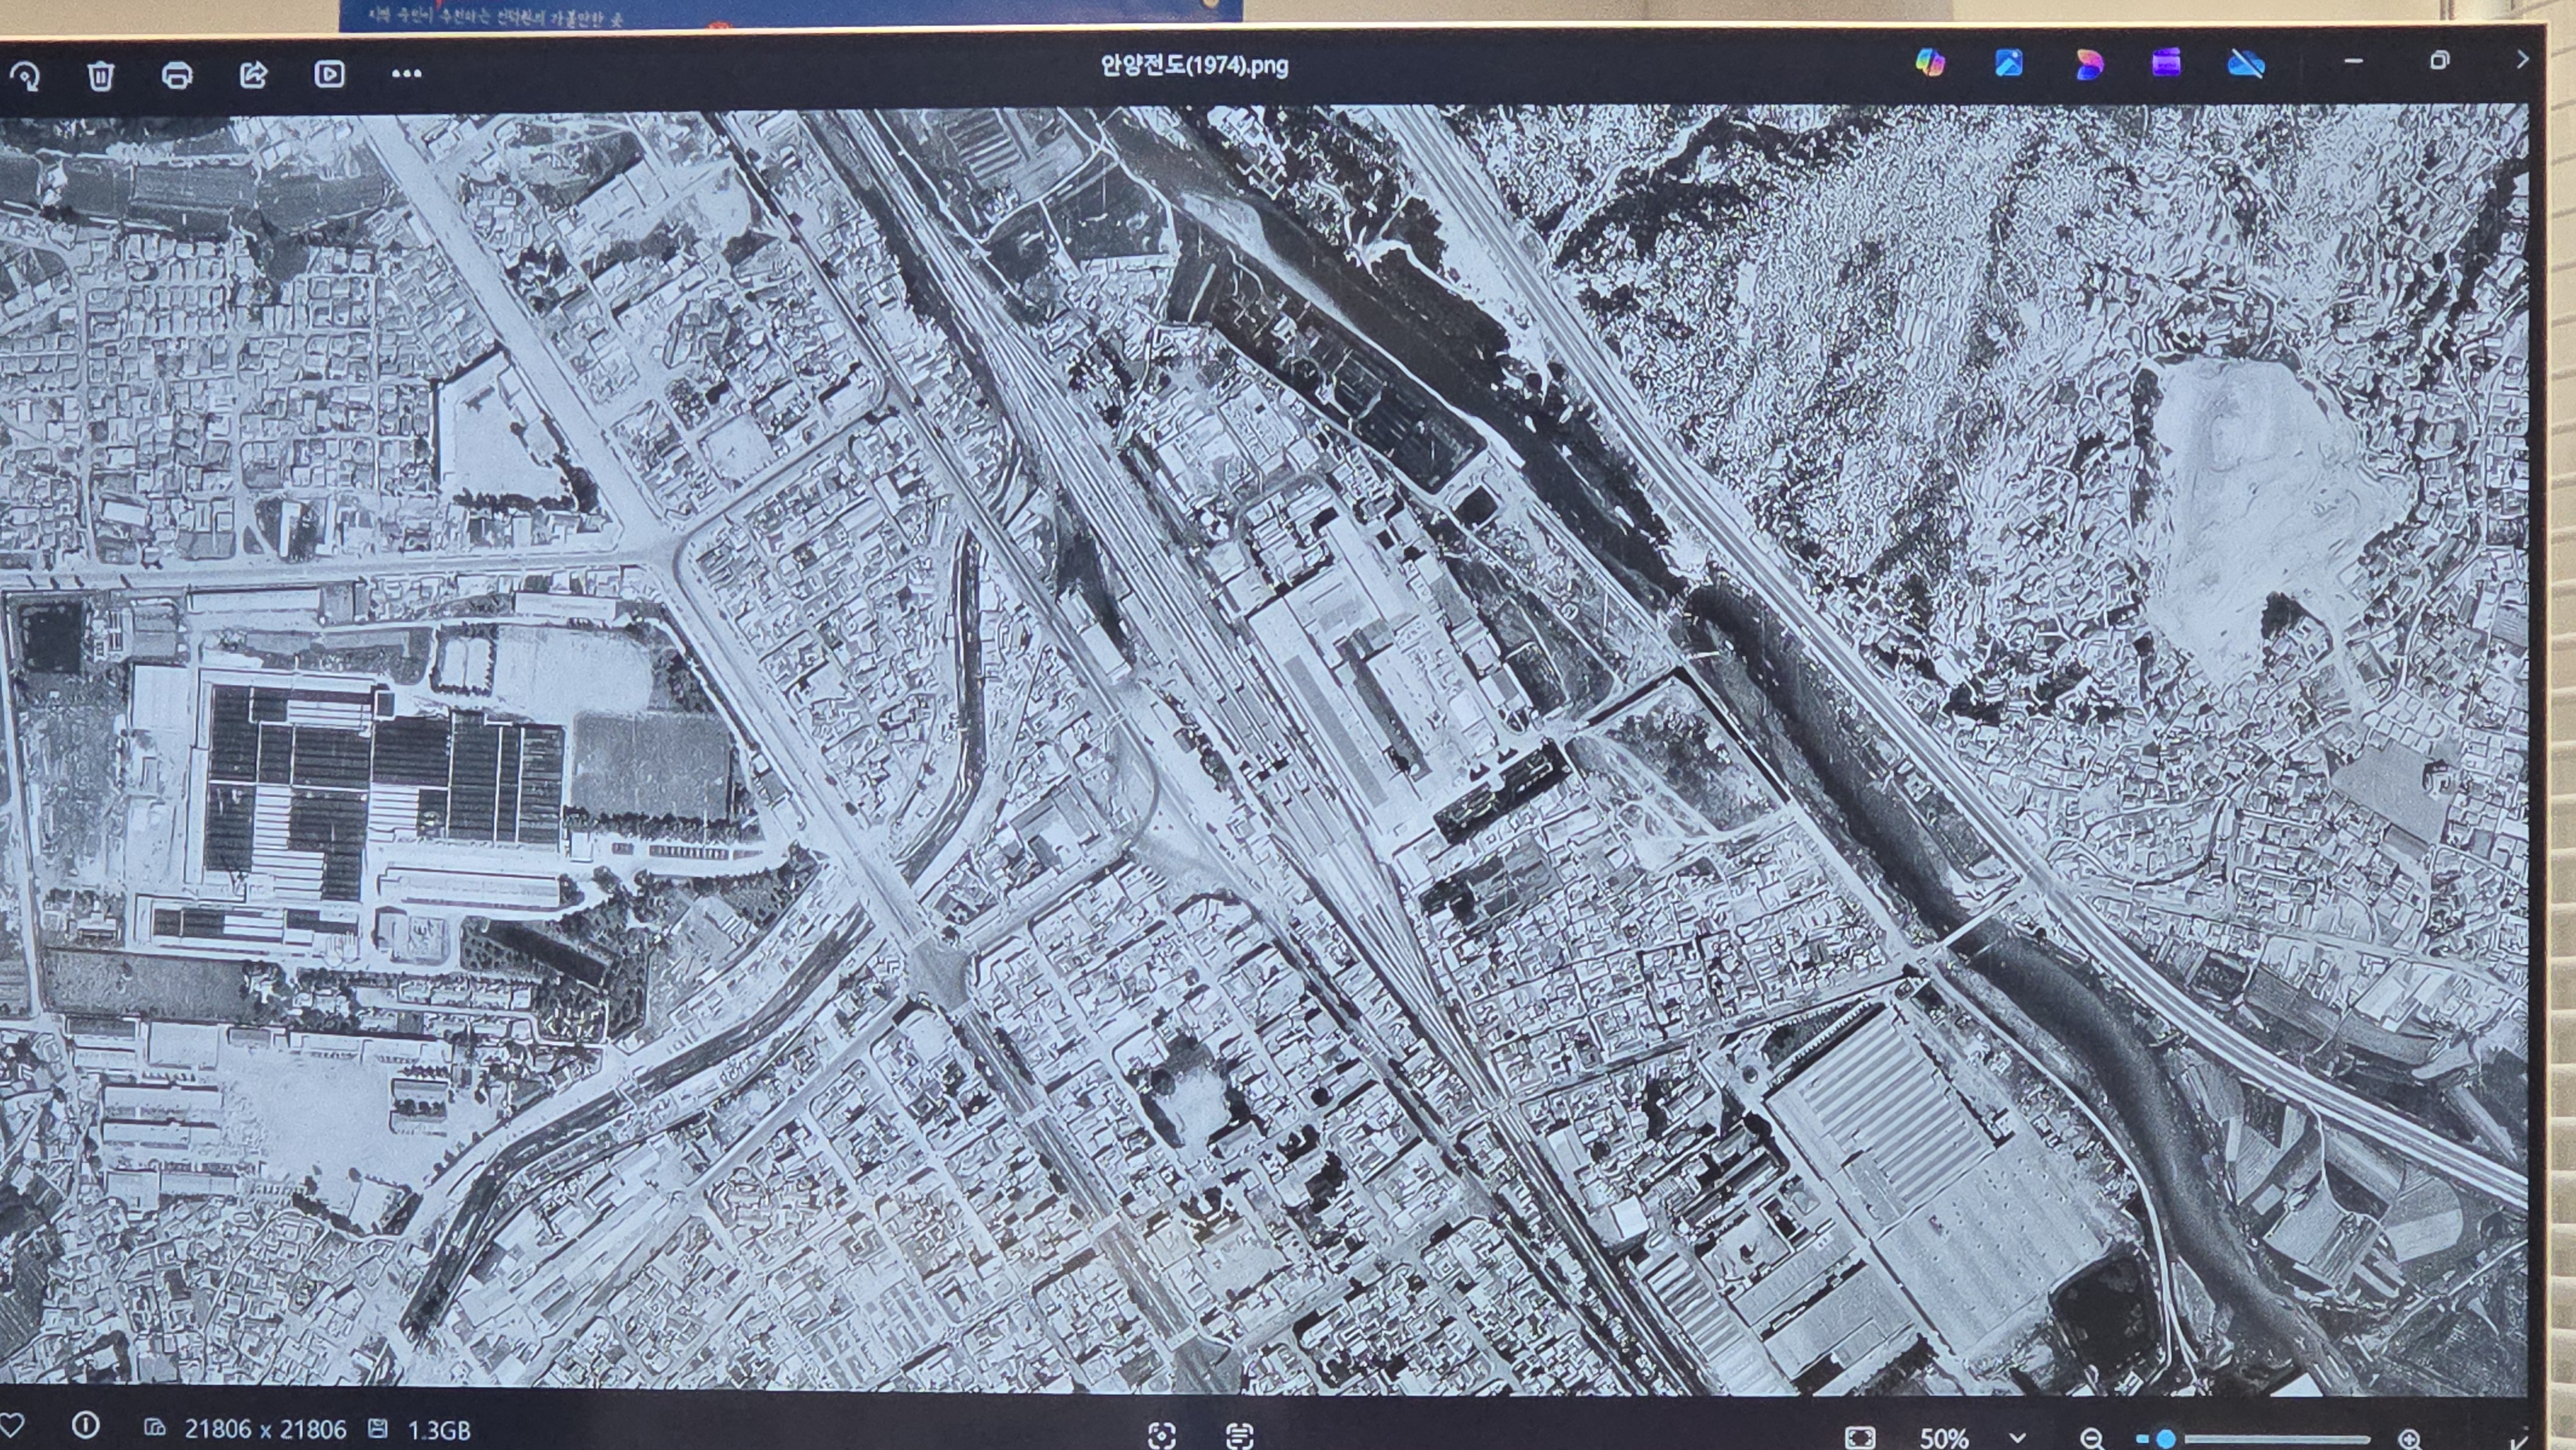Image resolution: width=2576 pixels, height=1450 pixels.
Task: Click the zoom slider handle
Action: [x=2166, y=1438]
